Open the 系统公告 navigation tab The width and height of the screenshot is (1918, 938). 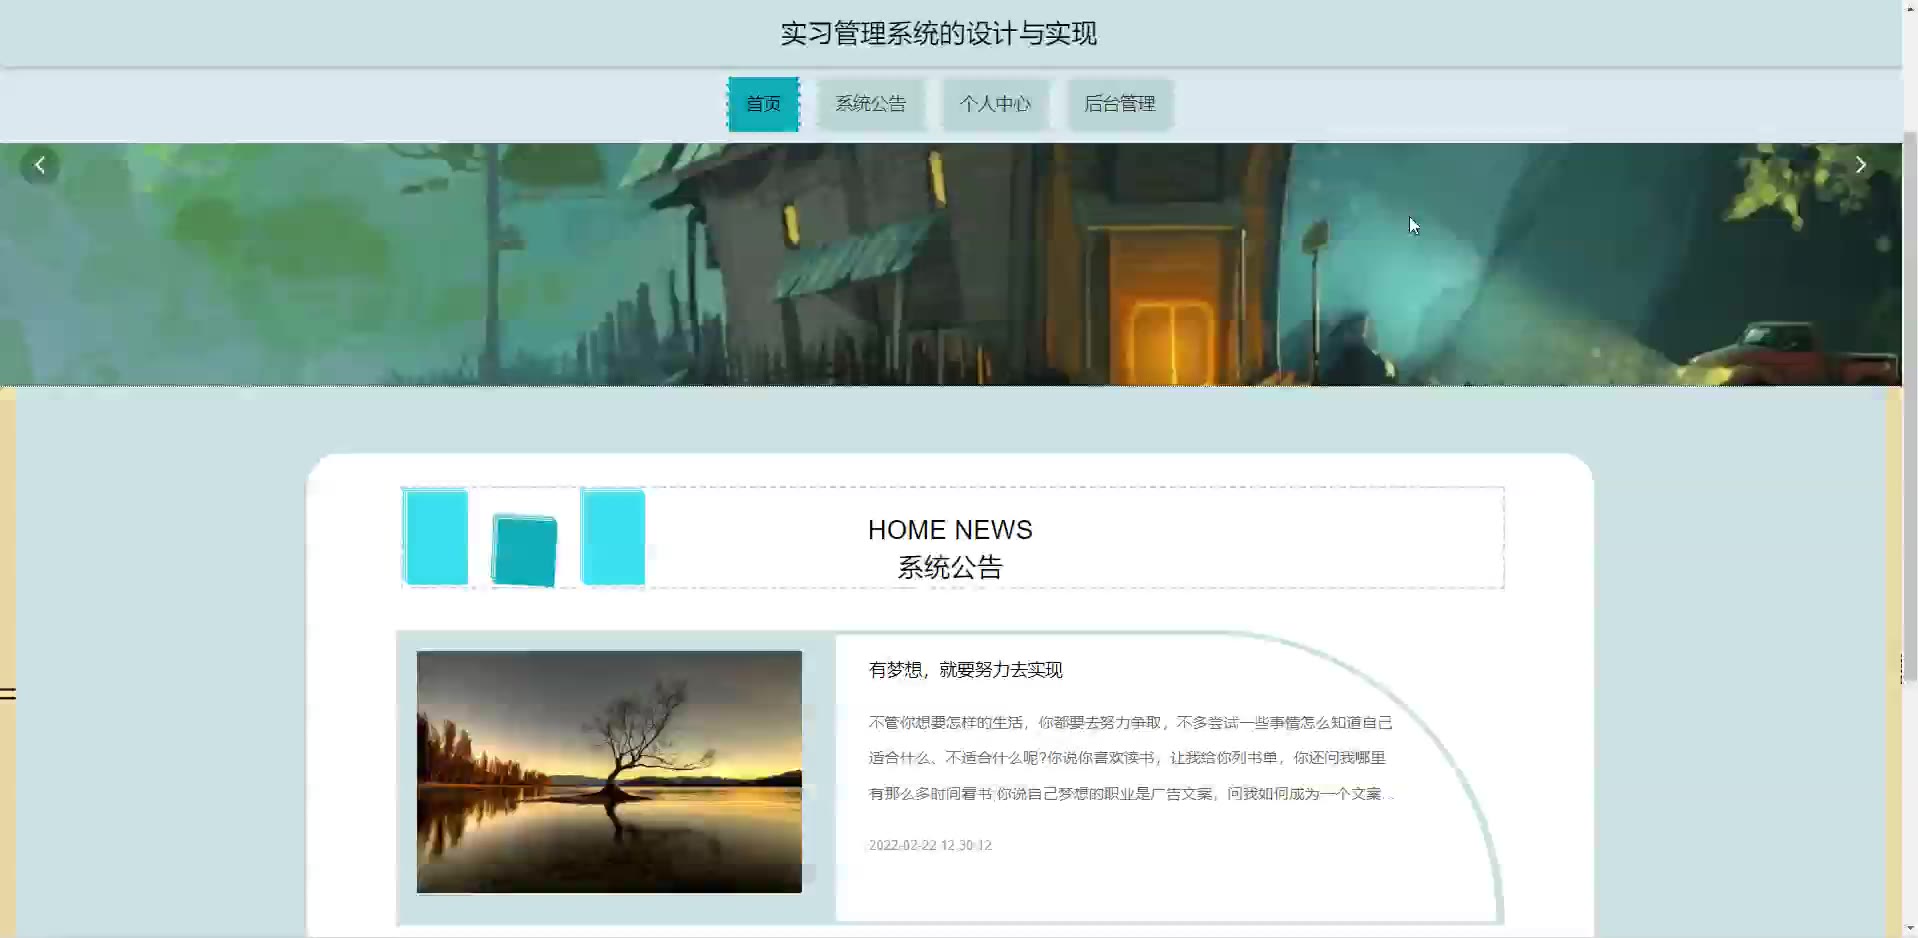click(871, 104)
